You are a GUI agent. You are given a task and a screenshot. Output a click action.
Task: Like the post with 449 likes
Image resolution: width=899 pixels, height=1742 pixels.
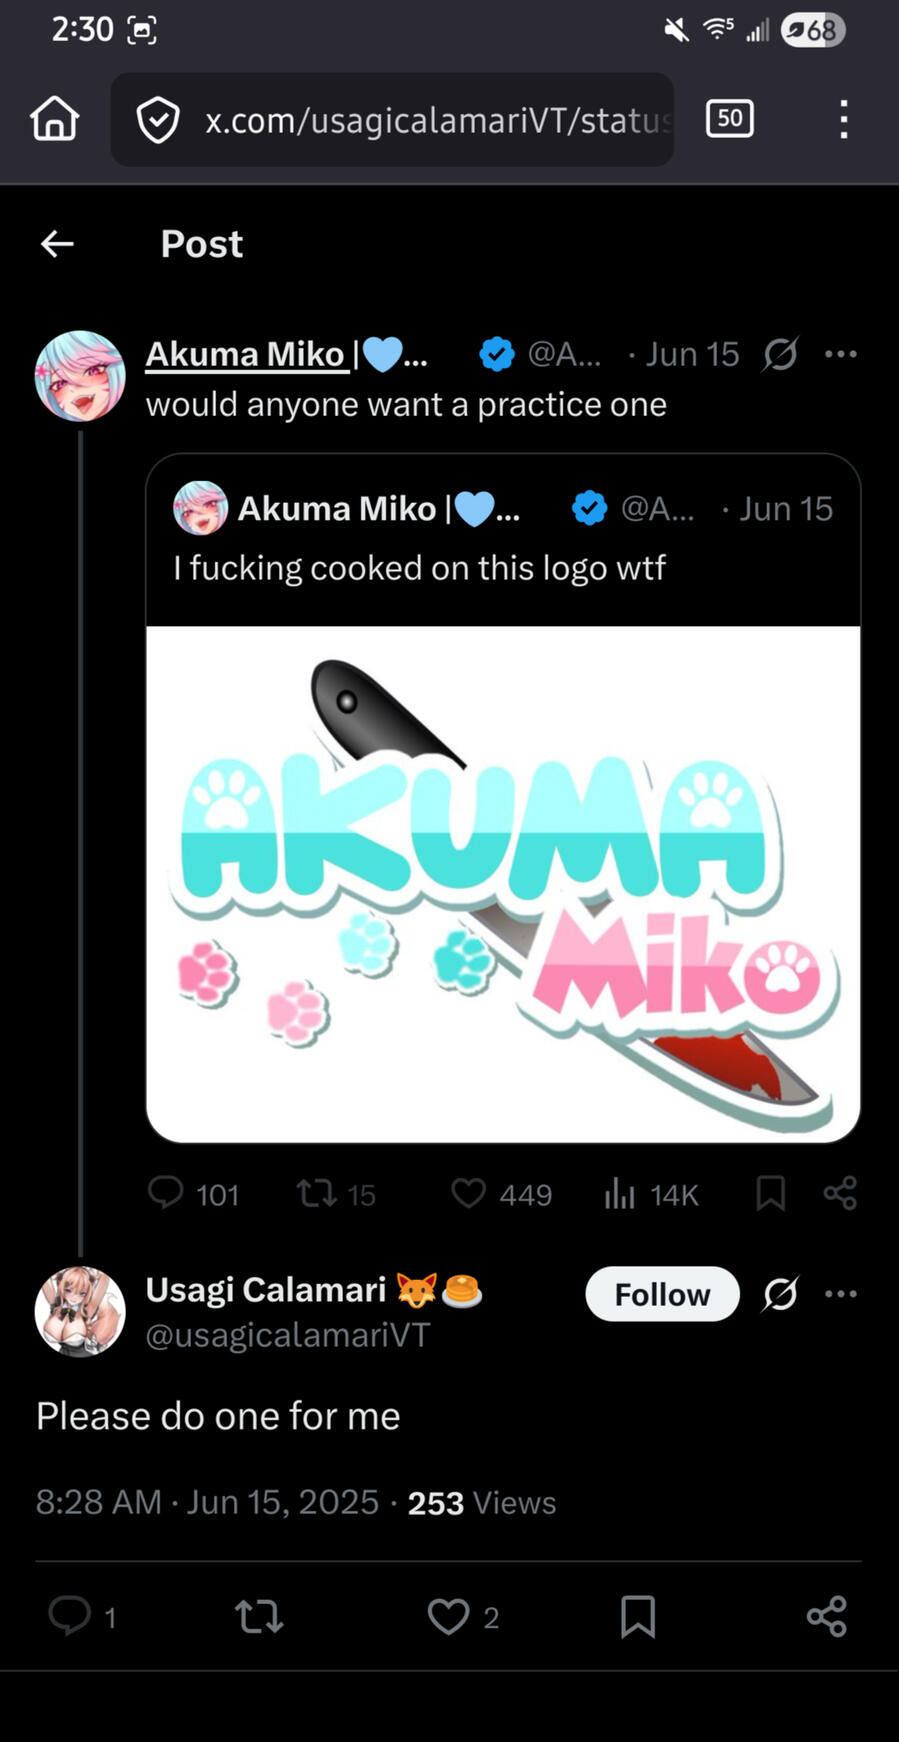(x=468, y=1193)
